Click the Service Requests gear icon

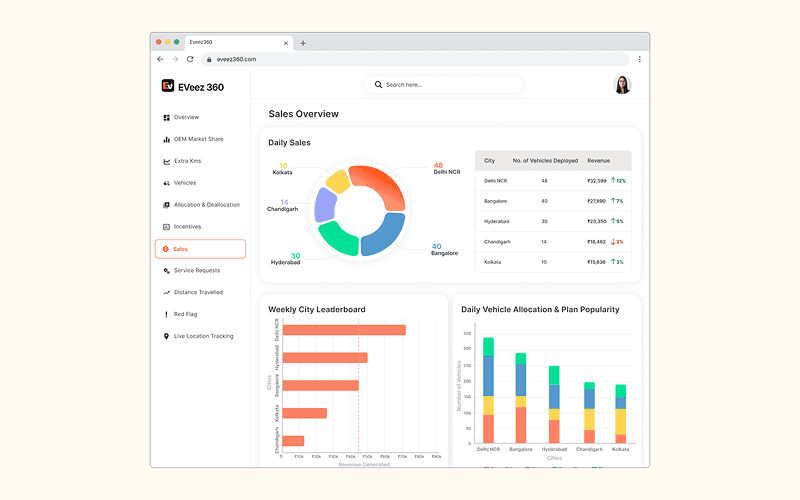[x=166, y=271]
